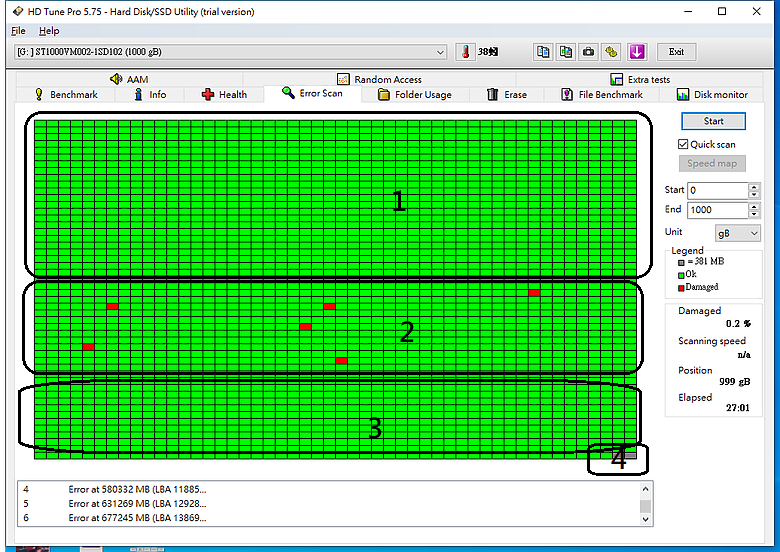The image size is (780, 552).
Task: Open options via the yellow gears icon
Action: (x=612, y=52)
